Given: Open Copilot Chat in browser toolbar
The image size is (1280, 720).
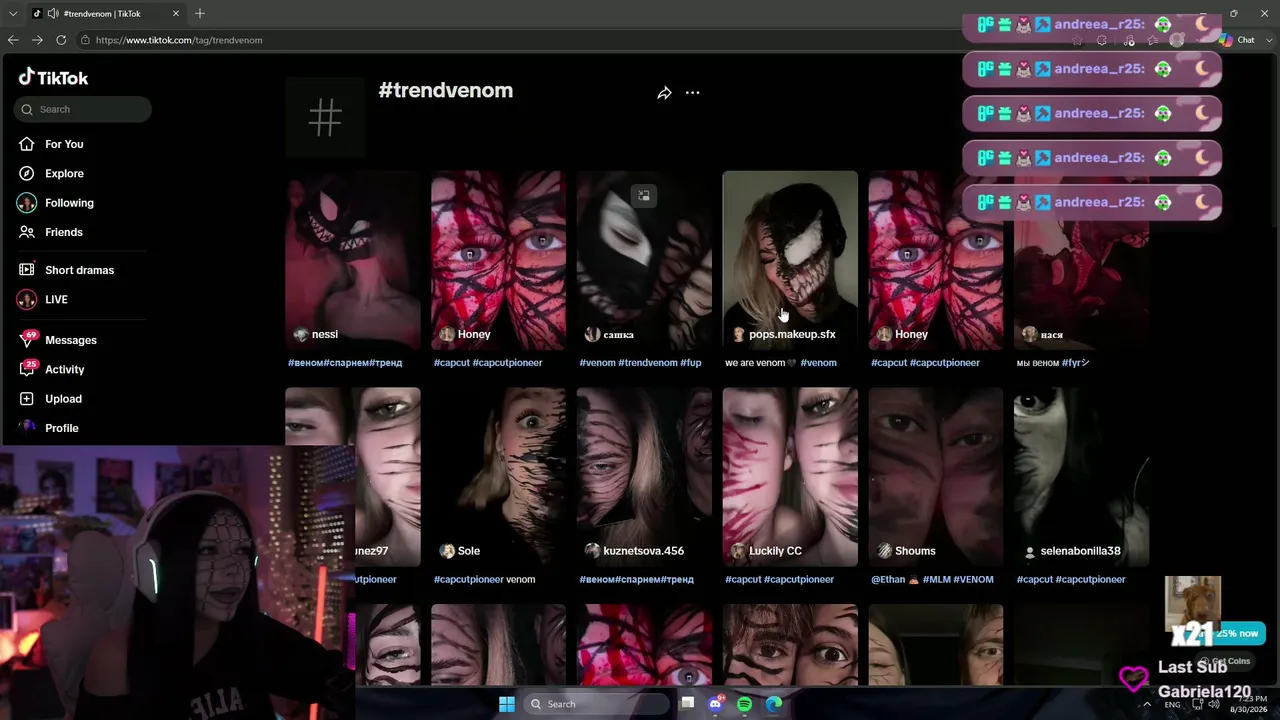Looking at the screenshot, I should (x=1237, y=40).
